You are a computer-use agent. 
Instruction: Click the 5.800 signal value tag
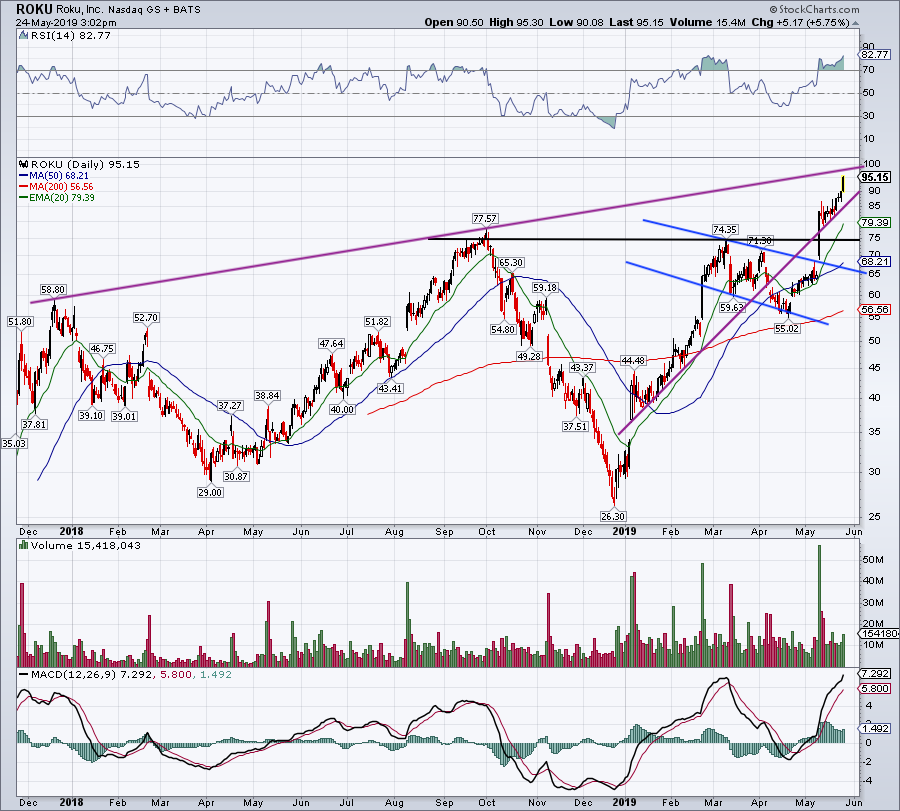click(875, 688)
